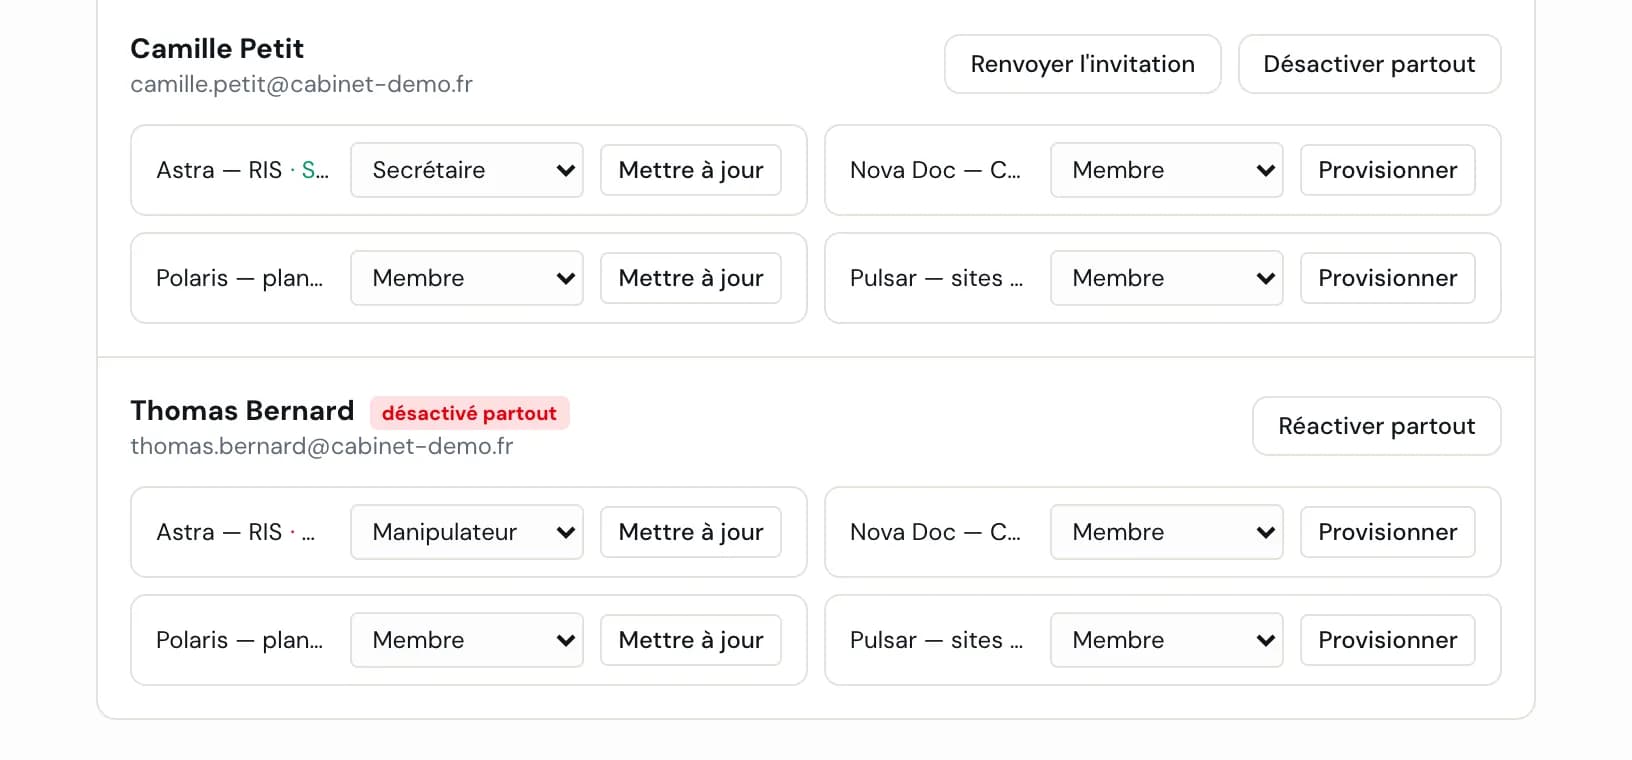1632x760 pixels.
Task: Click the name Thomas Bernard
Action: tap(242, 410)
